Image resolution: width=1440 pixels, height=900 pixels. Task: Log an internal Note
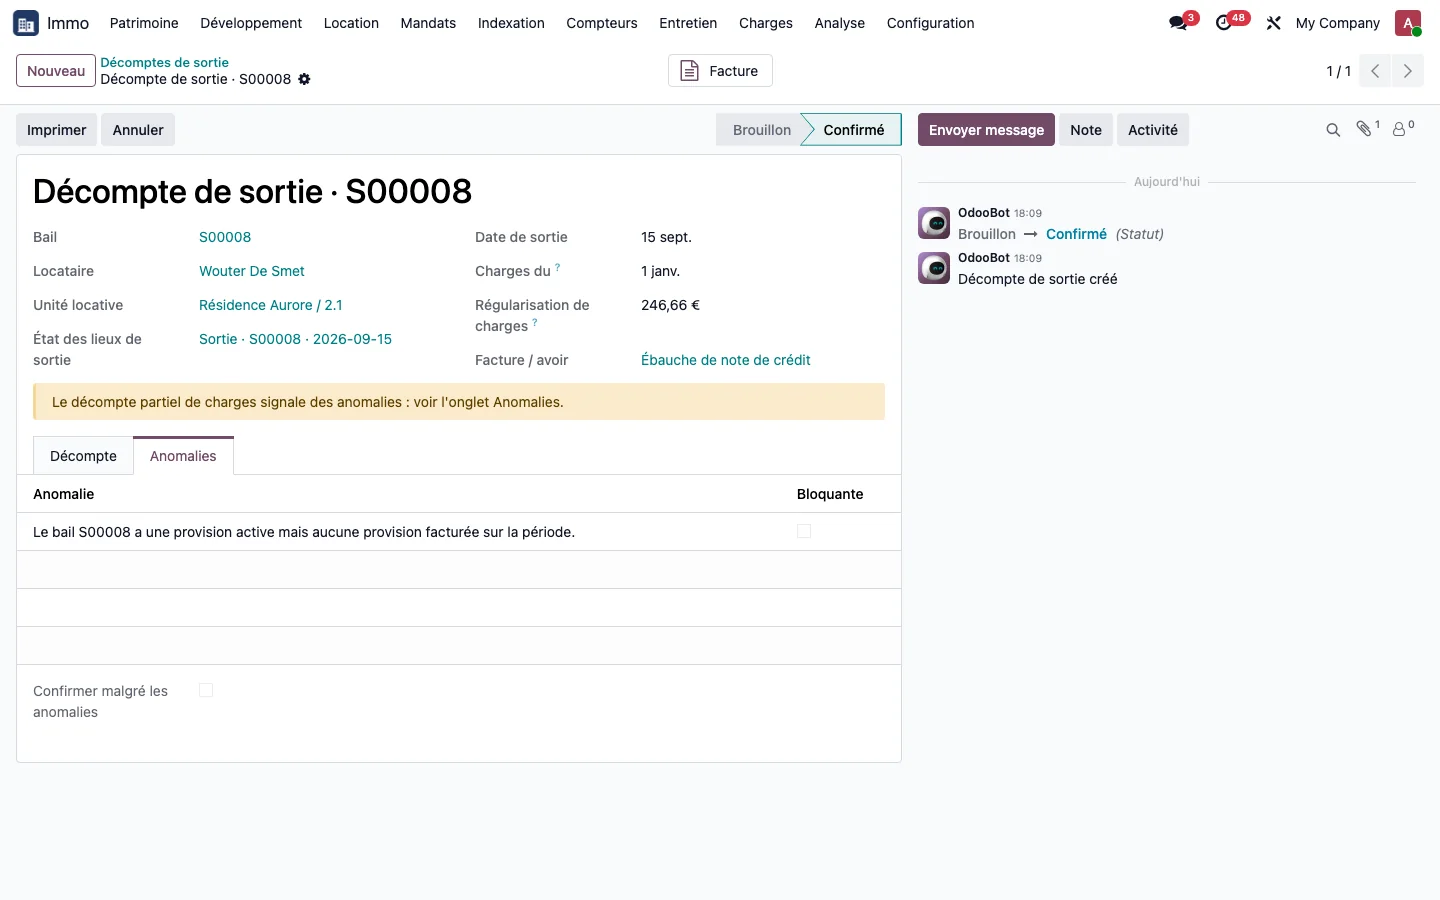1086,130
